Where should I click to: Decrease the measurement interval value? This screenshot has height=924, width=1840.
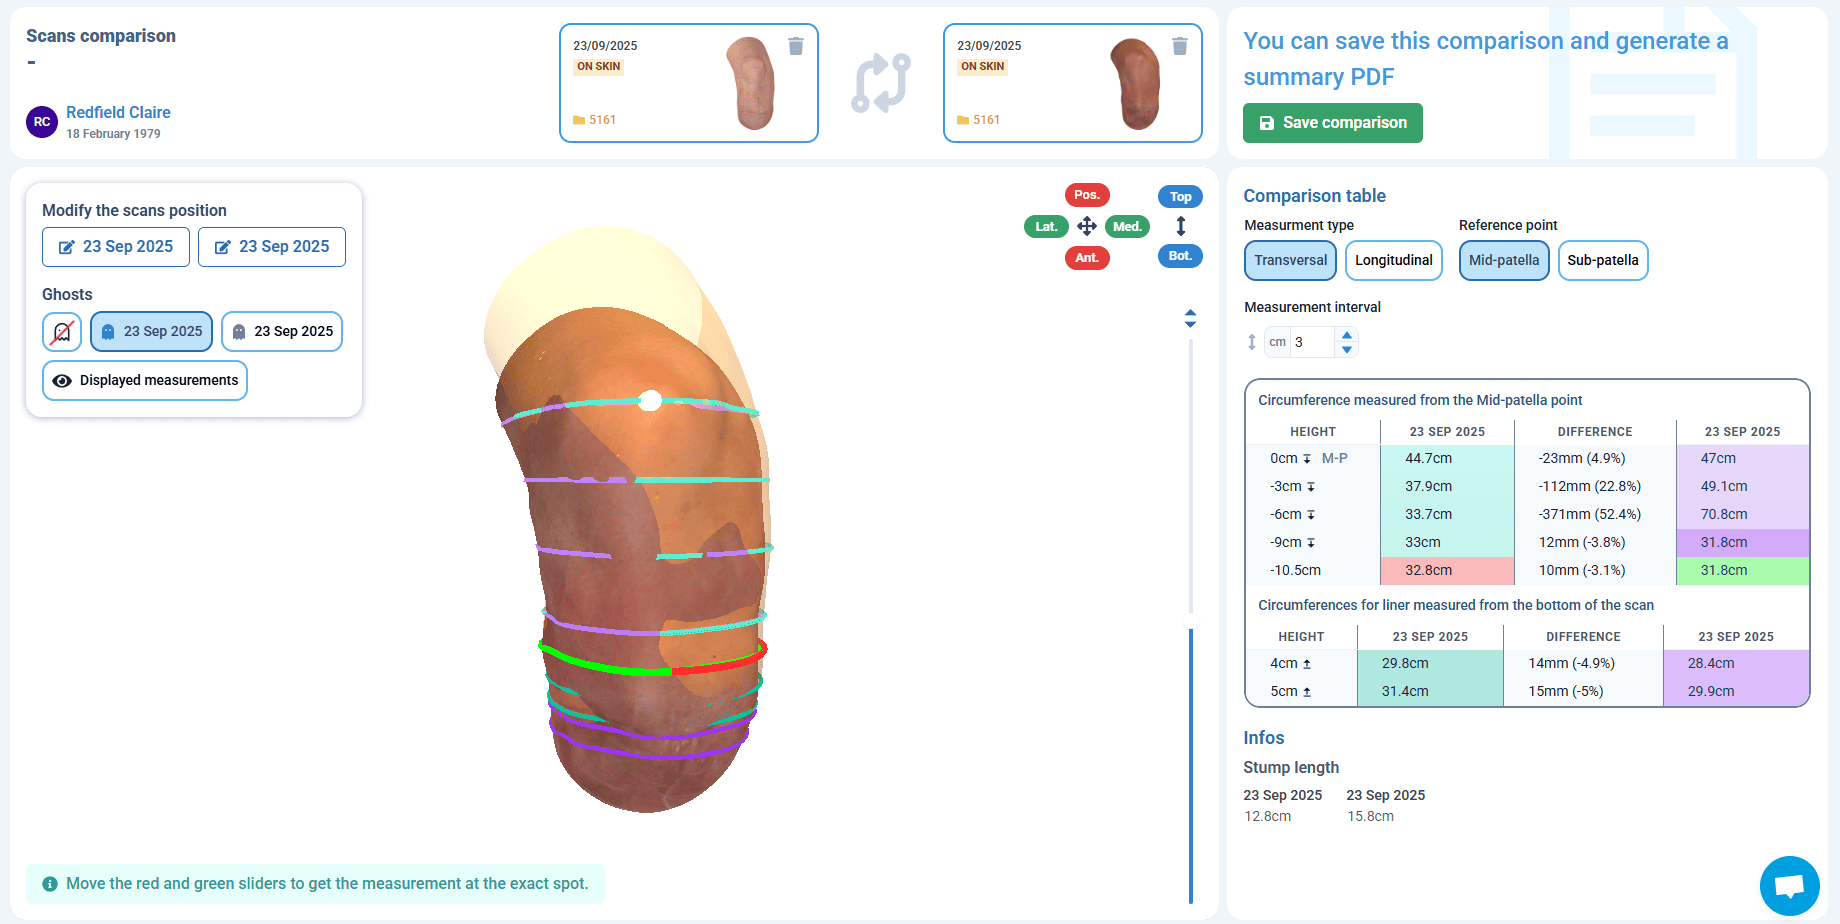[1347, 349]
